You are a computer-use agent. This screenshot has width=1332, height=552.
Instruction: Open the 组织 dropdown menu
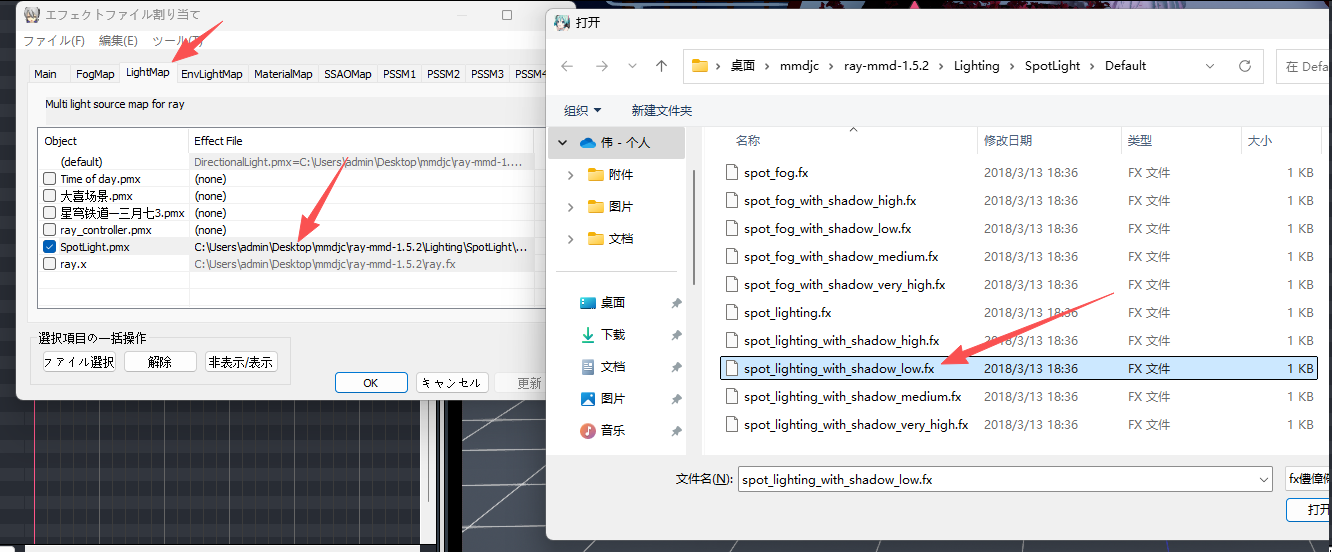pyautogui.click(x=583, y=111)
